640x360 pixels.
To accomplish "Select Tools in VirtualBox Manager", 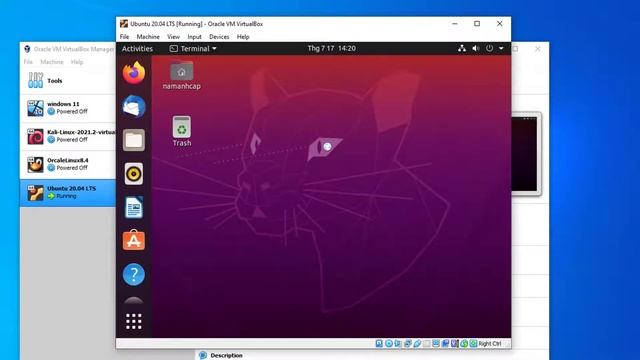I will click(68, 80).
